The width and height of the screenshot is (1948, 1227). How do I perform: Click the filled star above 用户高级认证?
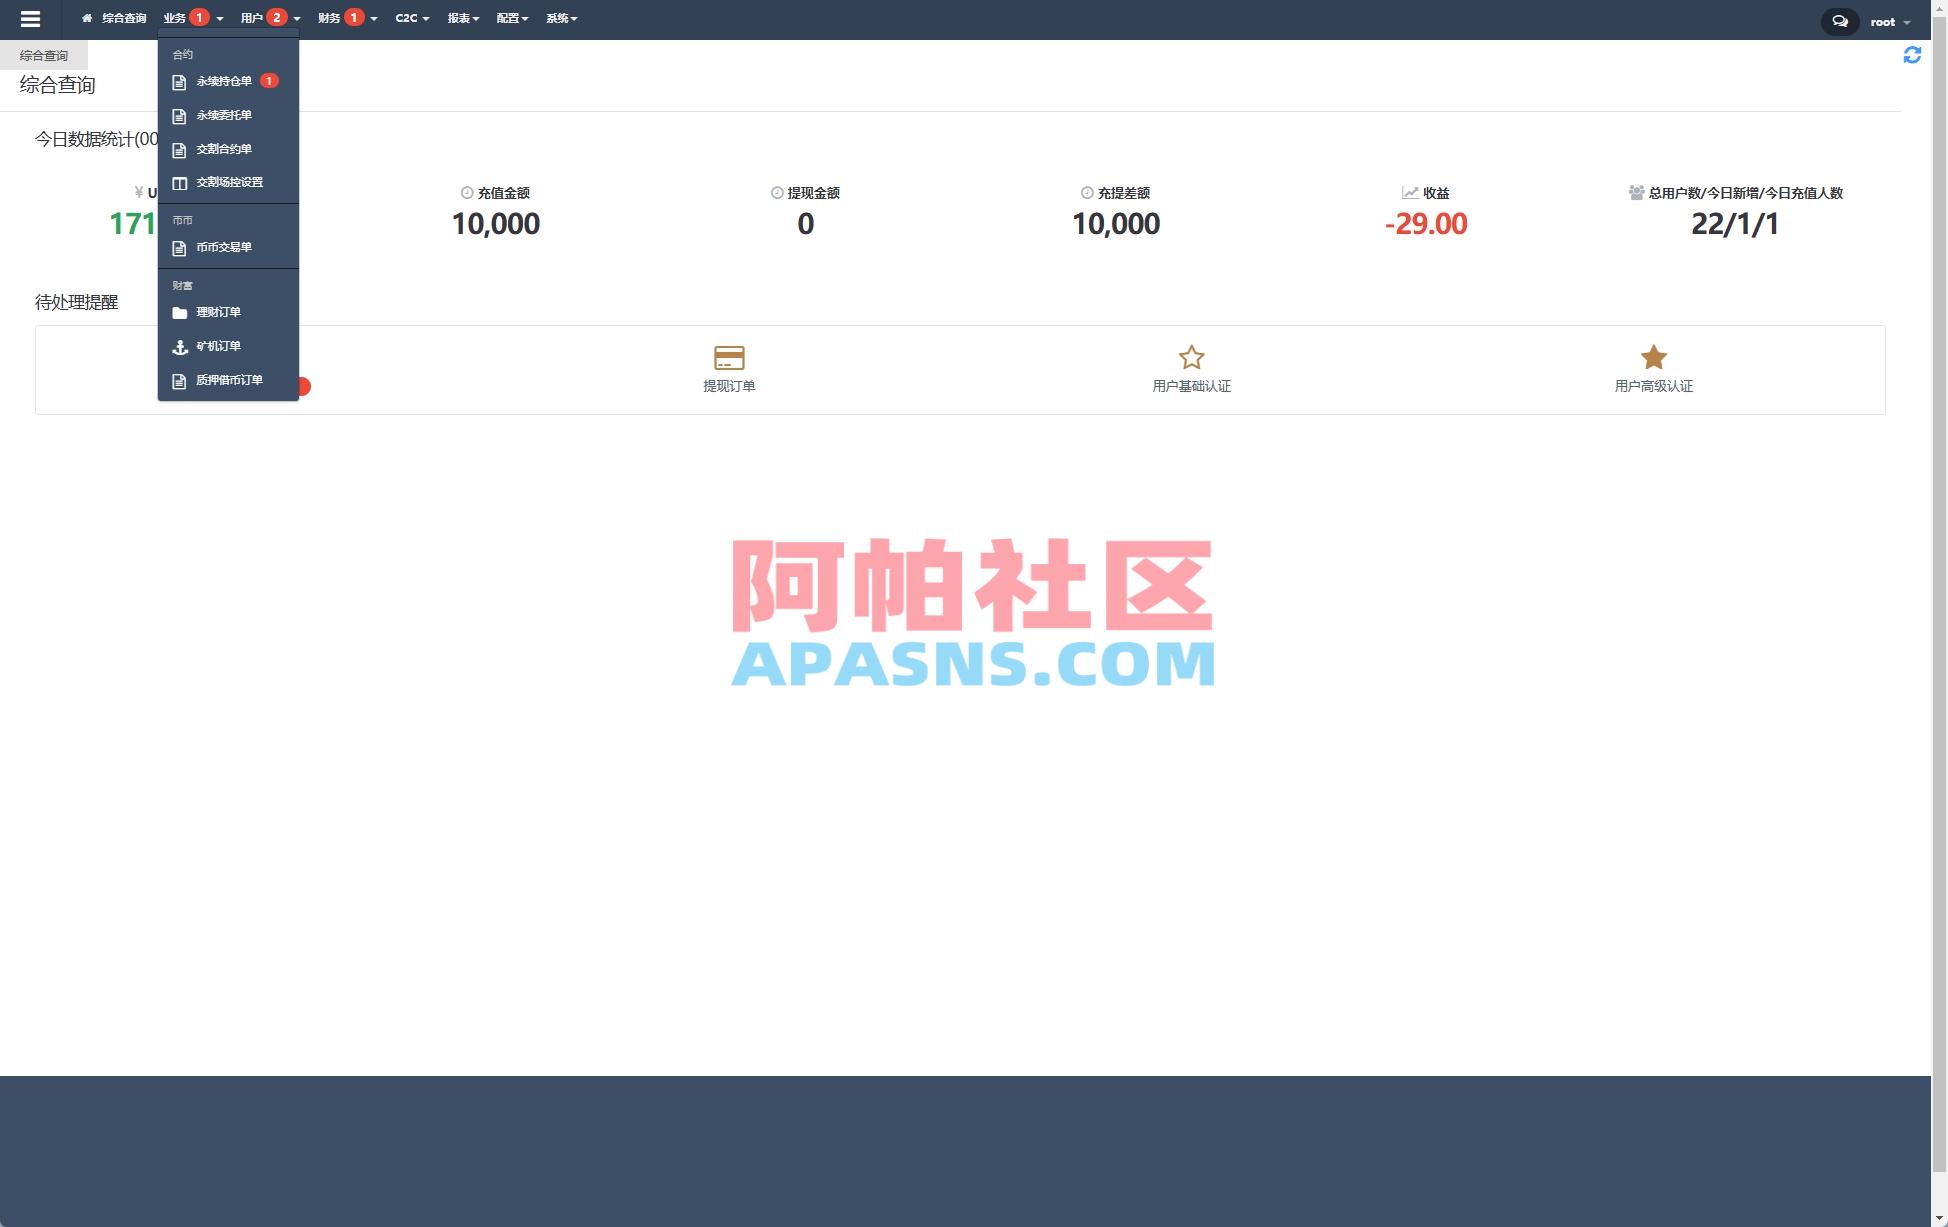pyautogui.click(x=1653, y=357)
